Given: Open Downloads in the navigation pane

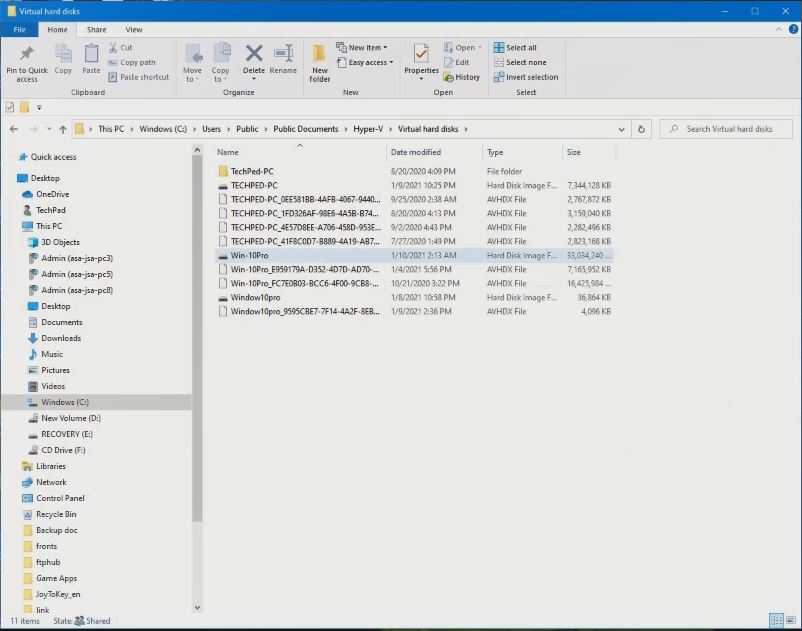Looking at the screenshot, I should (x=61, y=338).
